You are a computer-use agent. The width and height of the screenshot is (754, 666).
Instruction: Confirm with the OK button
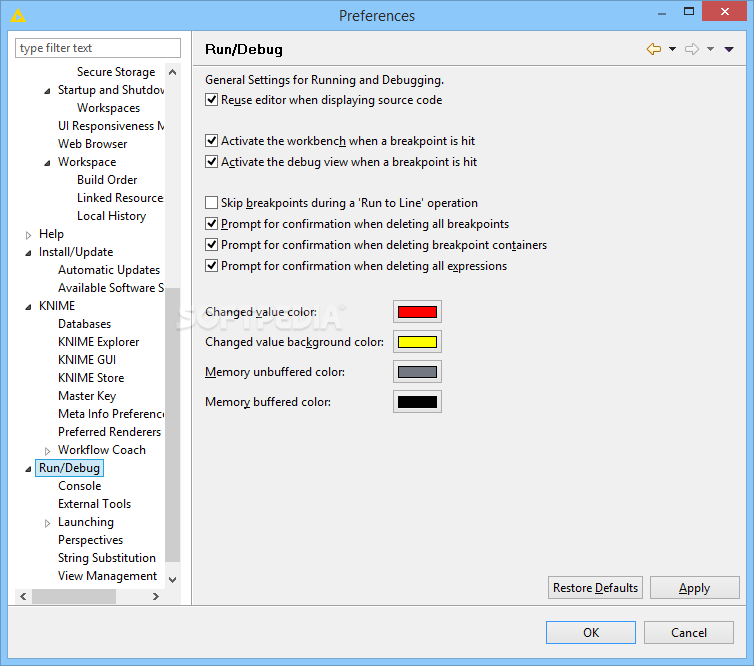591,632
